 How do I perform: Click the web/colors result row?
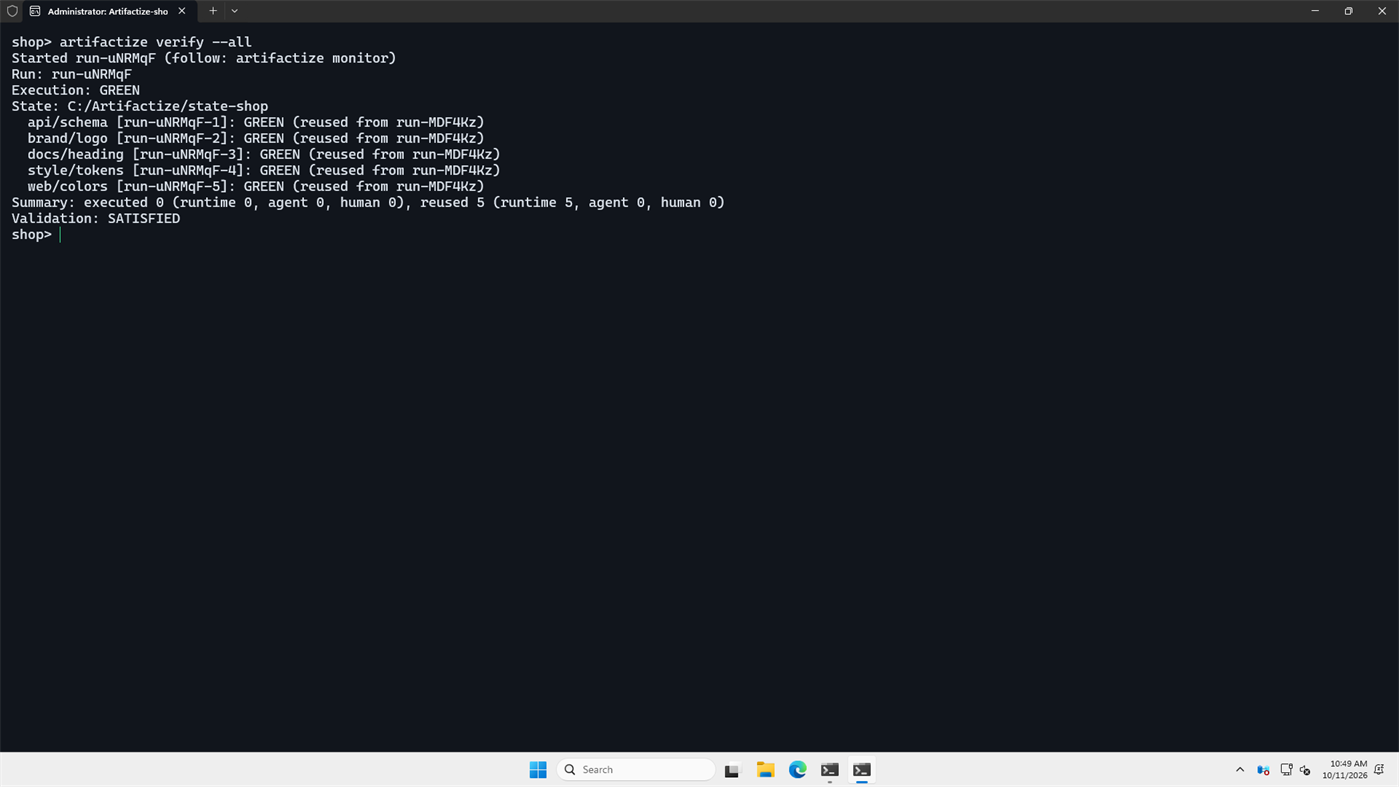click(x=256, y=186)
